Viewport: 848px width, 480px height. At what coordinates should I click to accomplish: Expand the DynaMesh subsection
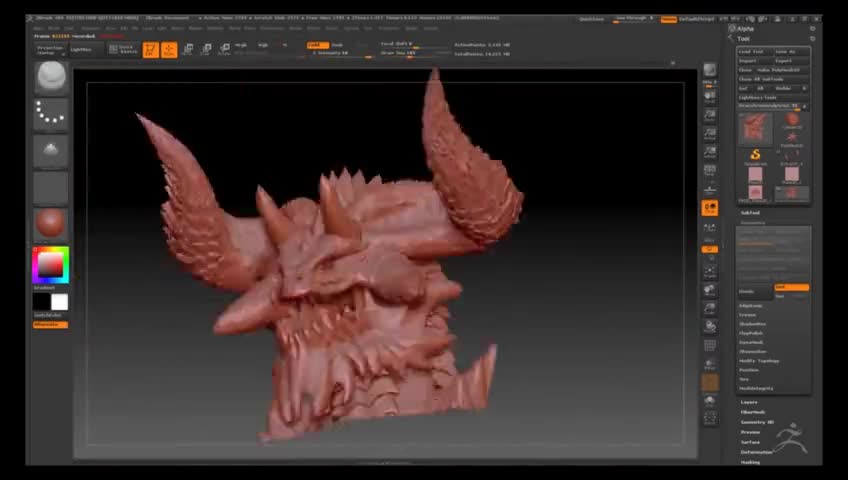click(751, 342)
